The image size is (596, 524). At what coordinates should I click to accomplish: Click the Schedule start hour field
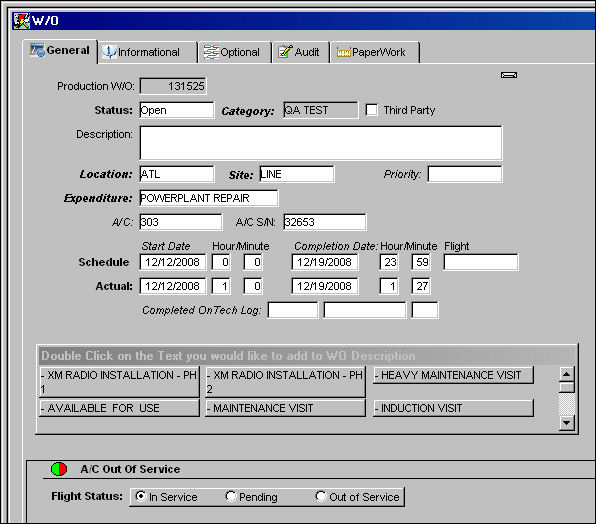pyautogui.click(x=221, y=262)
